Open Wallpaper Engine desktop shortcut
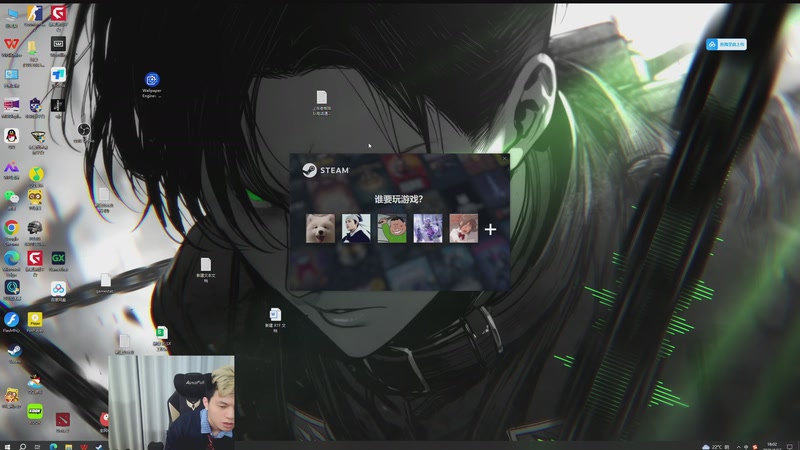 [152, 85]
